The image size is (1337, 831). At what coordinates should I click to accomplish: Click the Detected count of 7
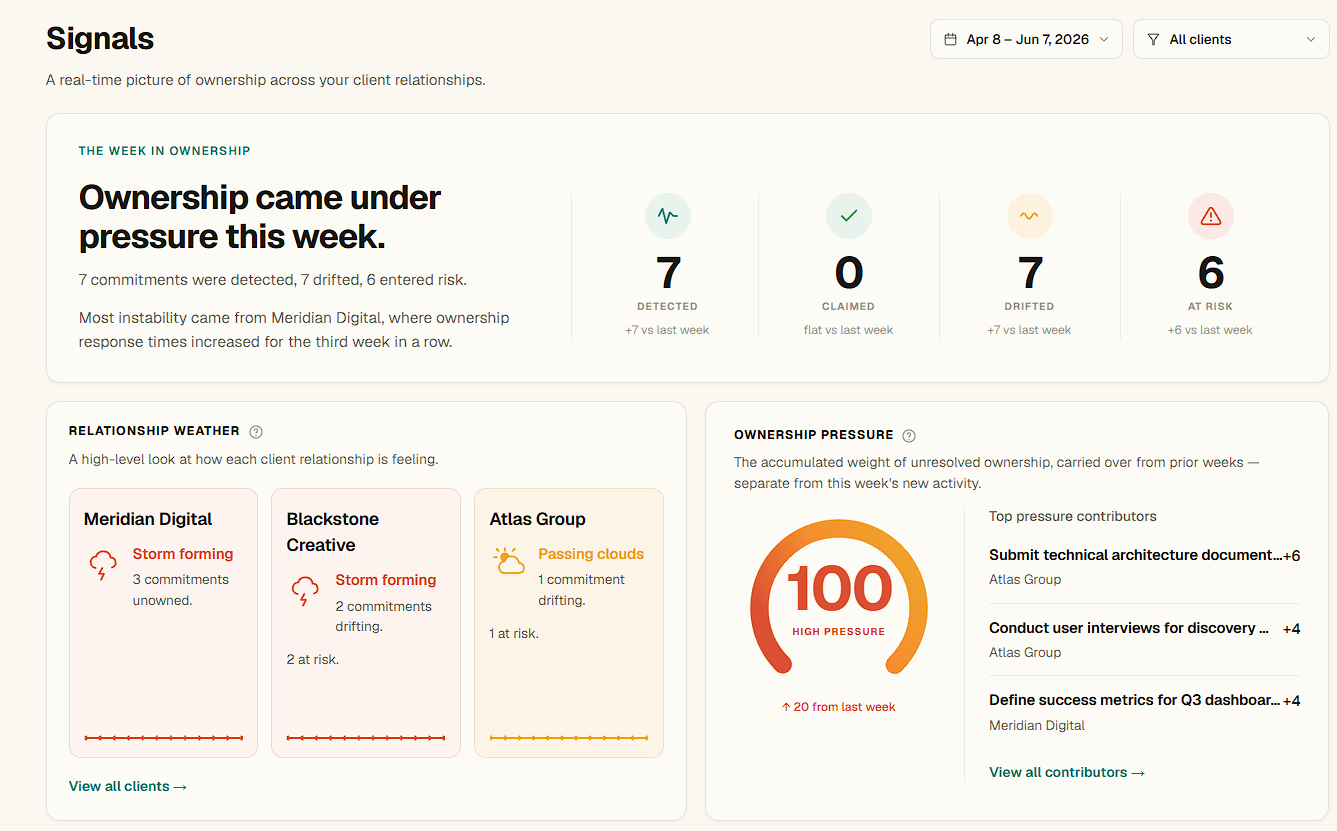[x=668, y=273]
